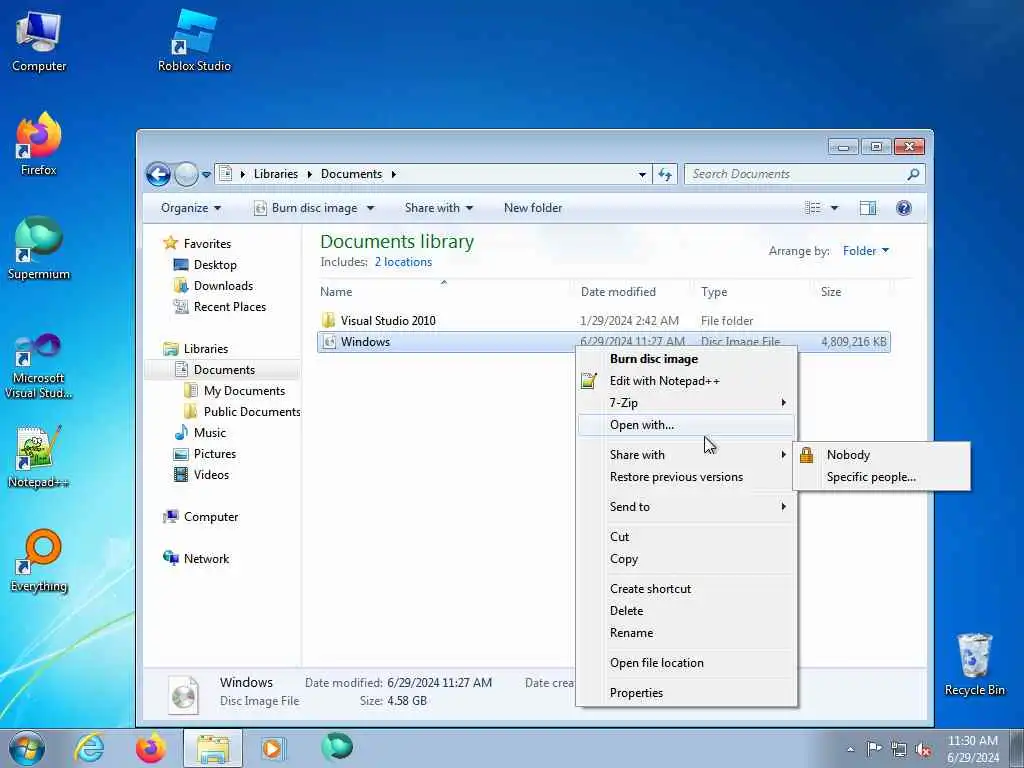Open Firefox from the taskbar
This screenshot has height=768, width=1024.
151,748
